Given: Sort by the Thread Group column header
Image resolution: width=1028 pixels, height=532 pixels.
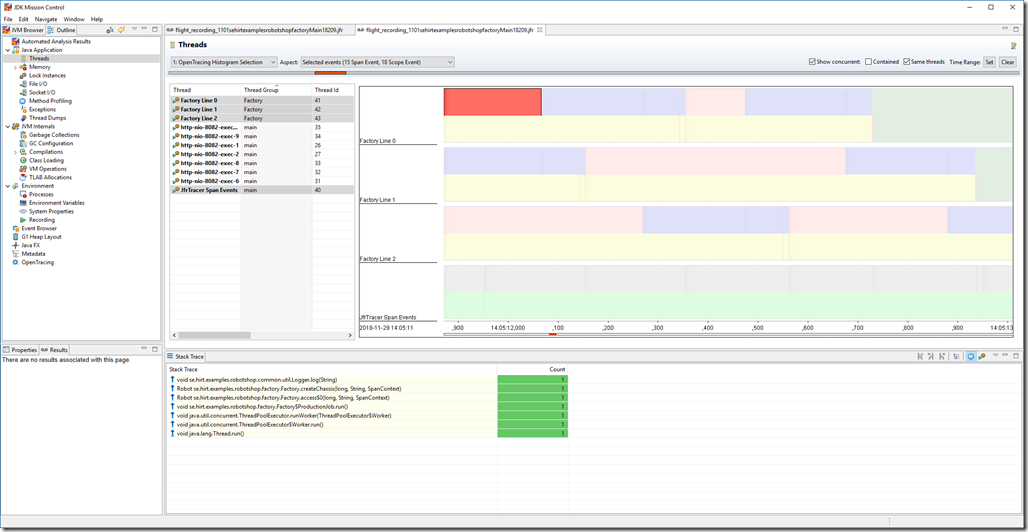Looking at the screenshot, I should (x=276, y=89).
